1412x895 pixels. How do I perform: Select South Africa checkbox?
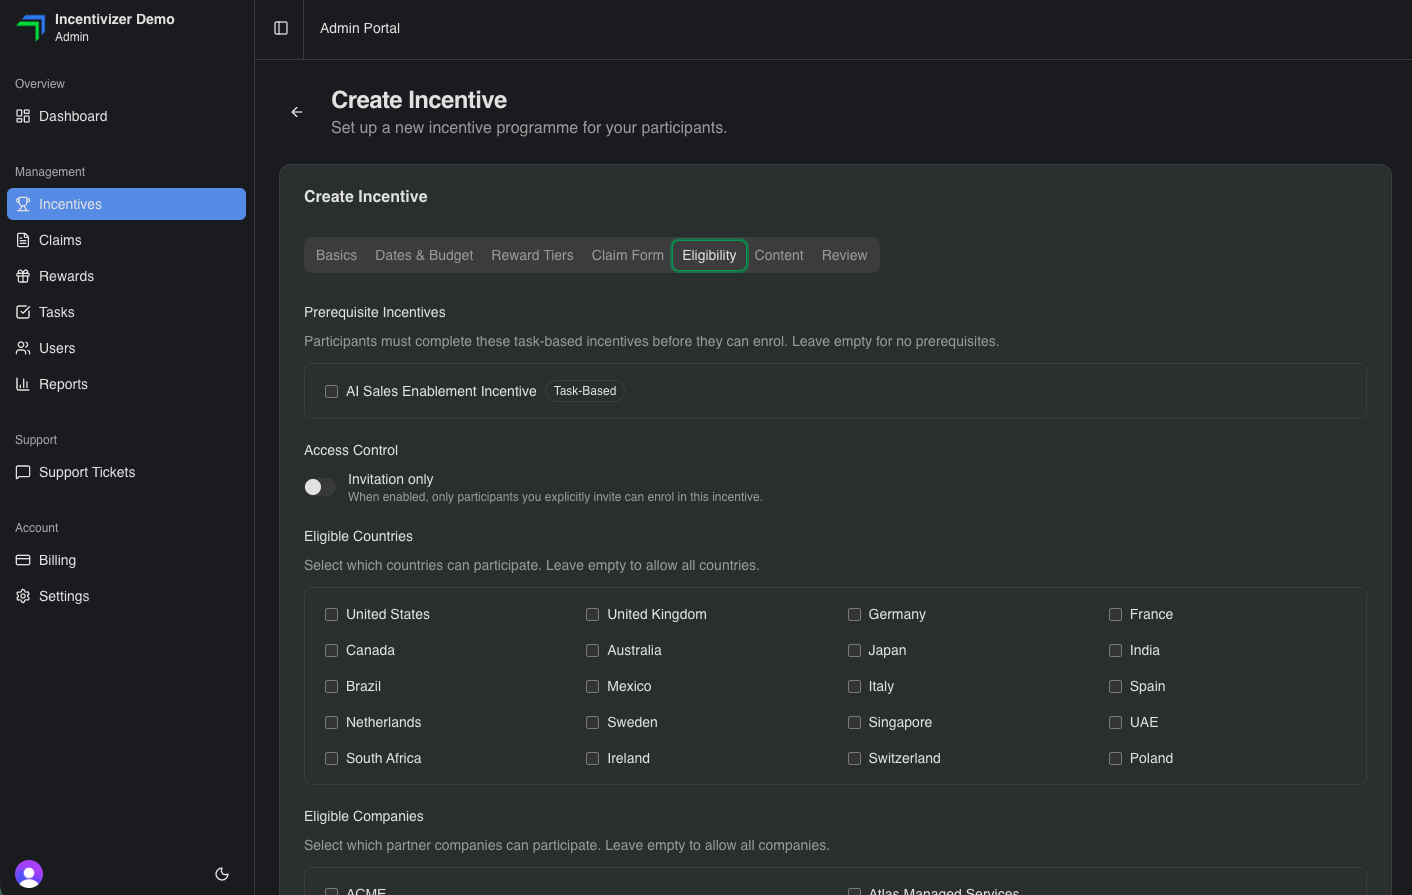tap(331, 758)
